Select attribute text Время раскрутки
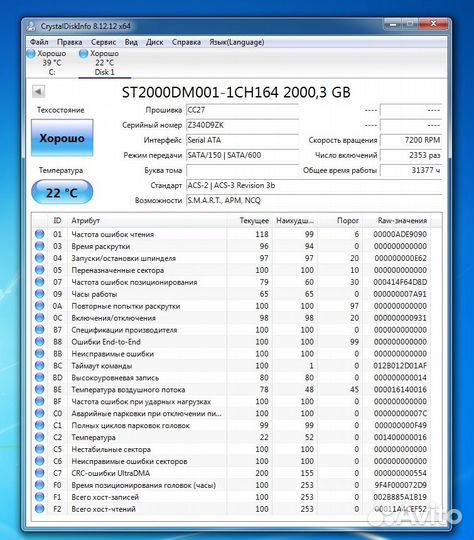This screenshot has width=474, height=540. pyautogui.click(x=101, y=246)
